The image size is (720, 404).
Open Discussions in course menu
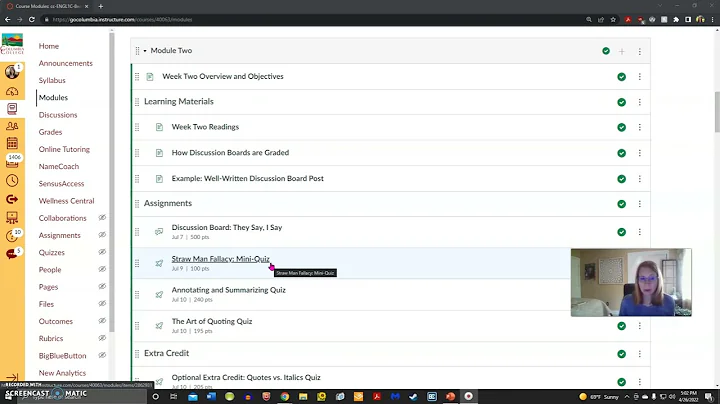tap(58, 115)
